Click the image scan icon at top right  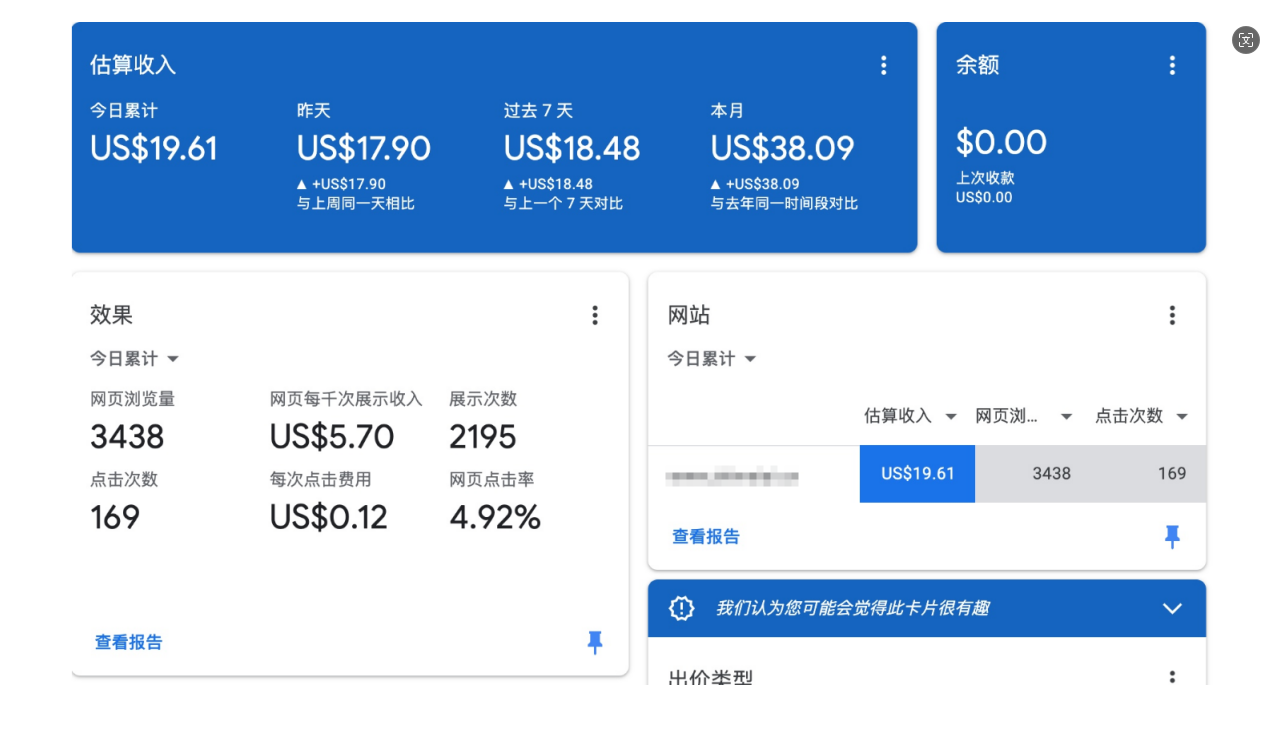coord(1245,41)
